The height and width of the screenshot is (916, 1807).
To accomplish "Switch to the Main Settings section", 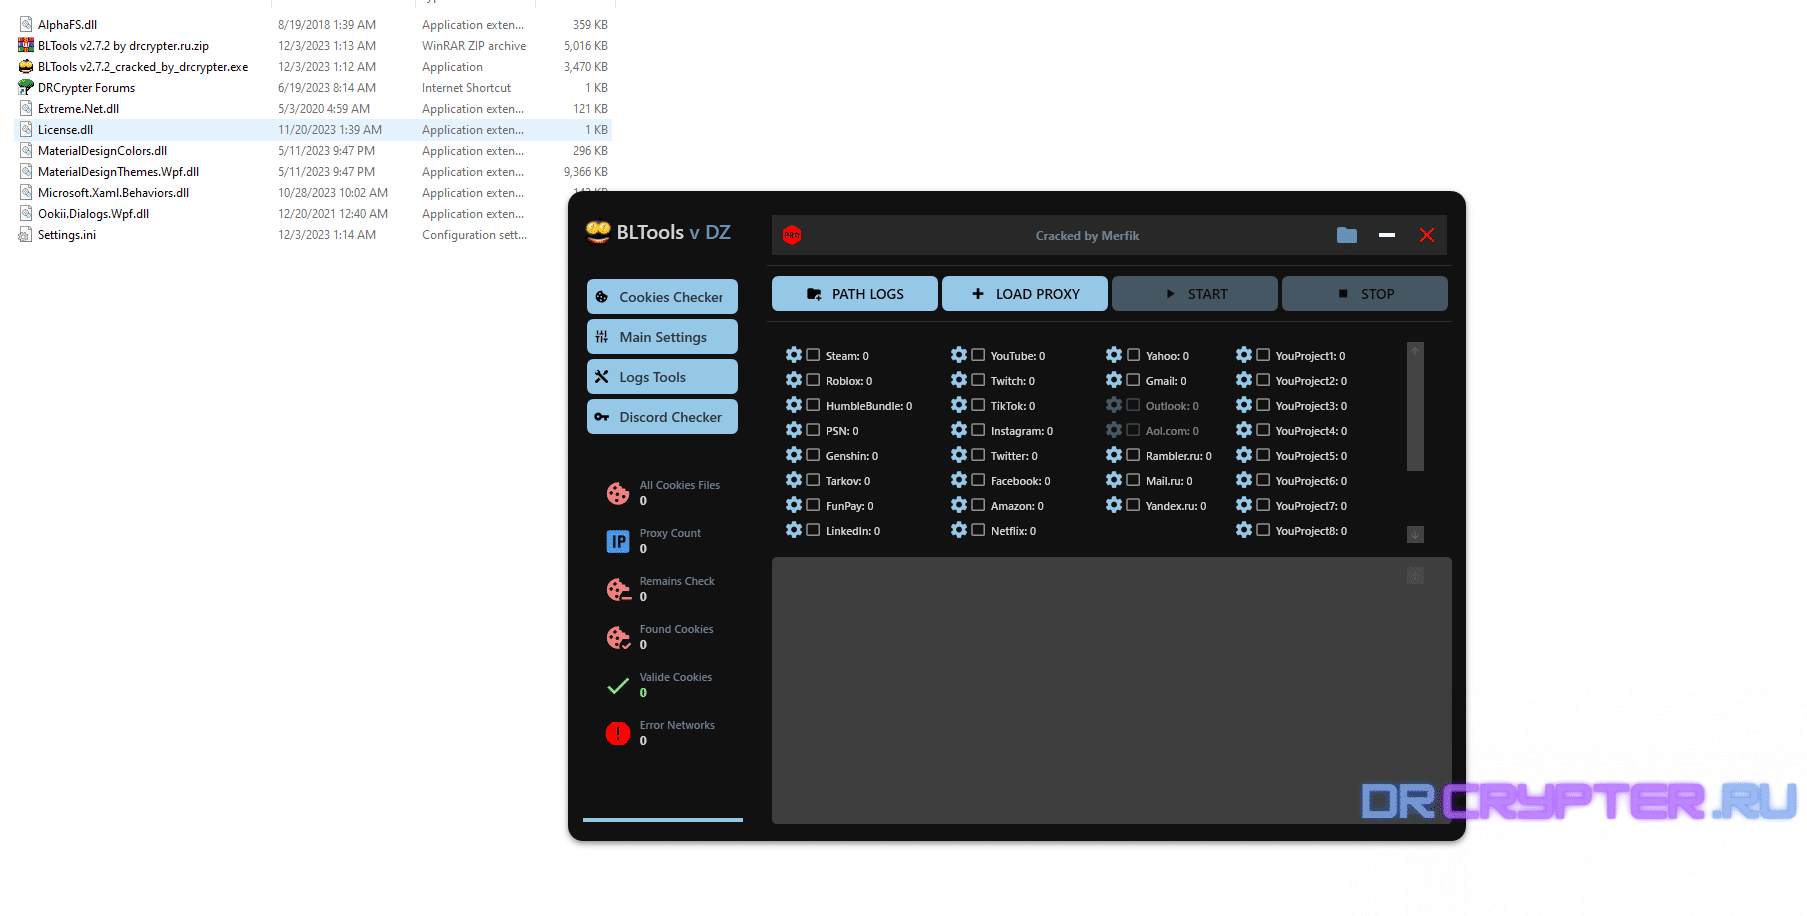I will (x=662, y=337).
